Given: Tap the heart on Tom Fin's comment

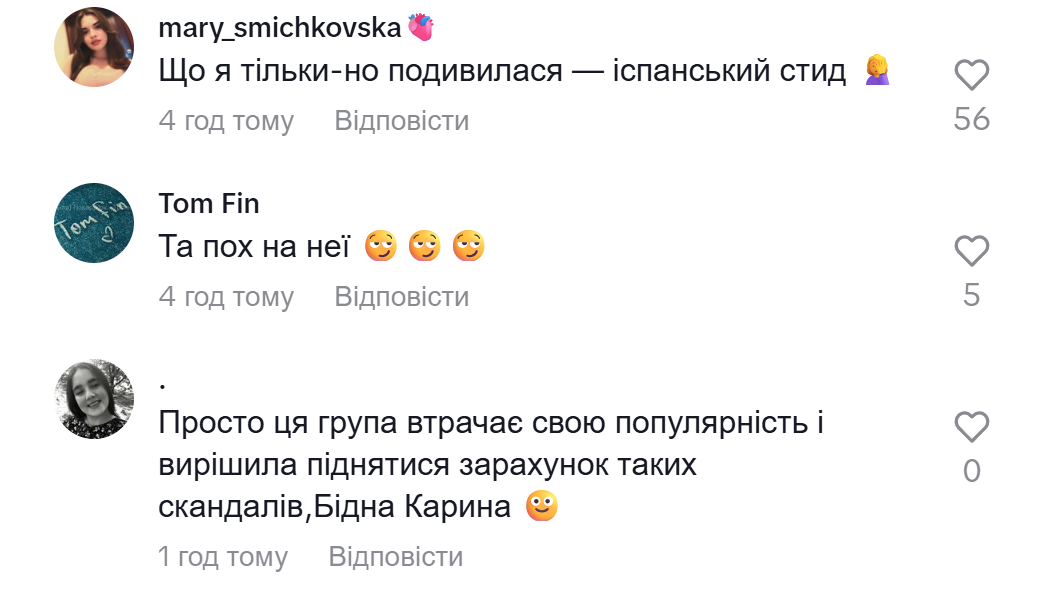Looking at the screenshot, I should tap(971, 252).
